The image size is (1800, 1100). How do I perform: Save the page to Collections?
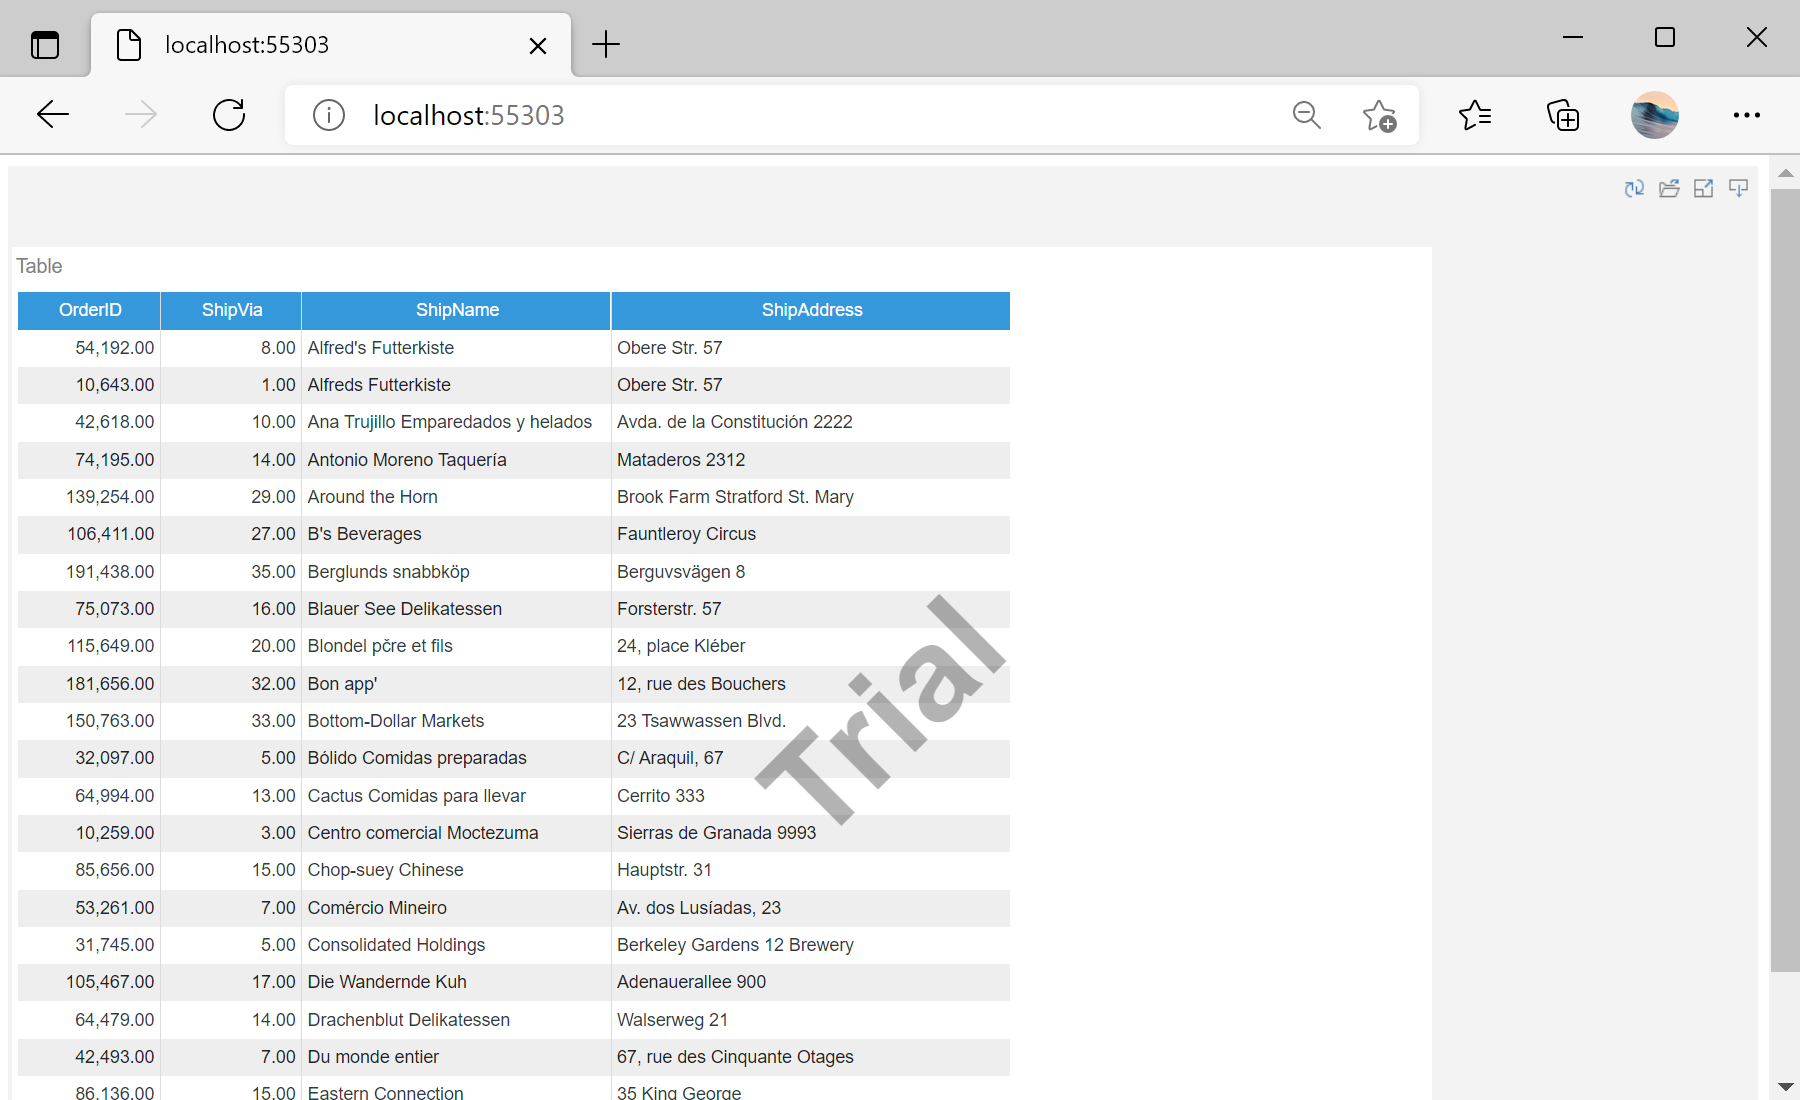click(x=1563, y=115)
